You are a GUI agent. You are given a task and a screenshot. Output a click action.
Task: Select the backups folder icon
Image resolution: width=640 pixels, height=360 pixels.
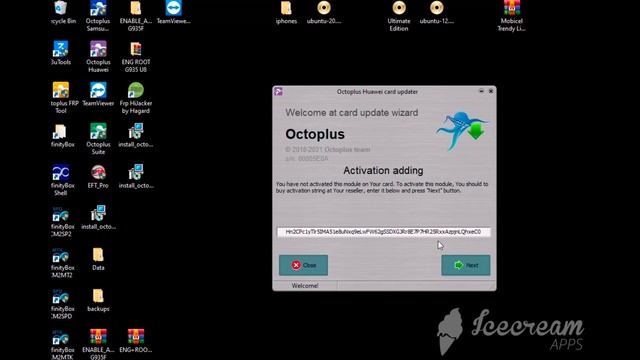click(98, 300)
